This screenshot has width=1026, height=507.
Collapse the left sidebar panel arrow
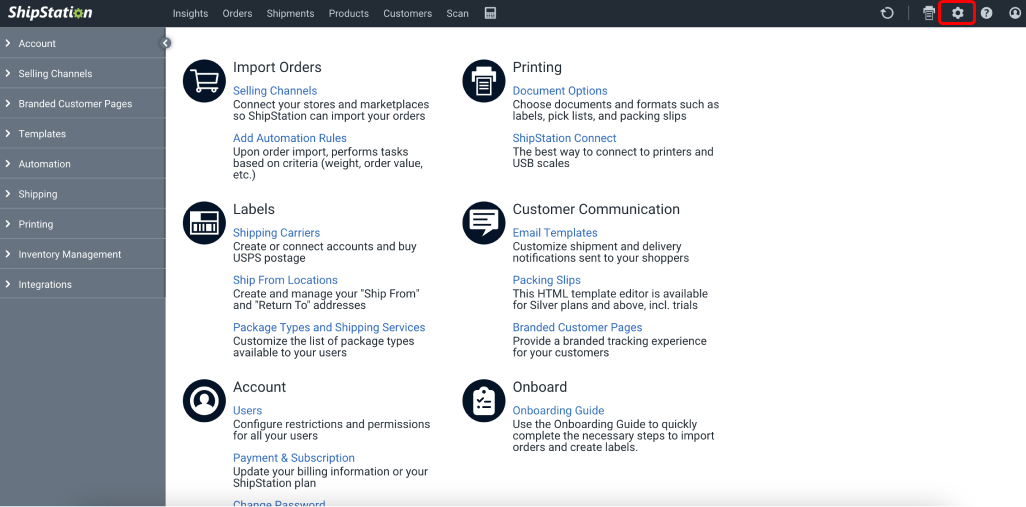click(166, 43)
